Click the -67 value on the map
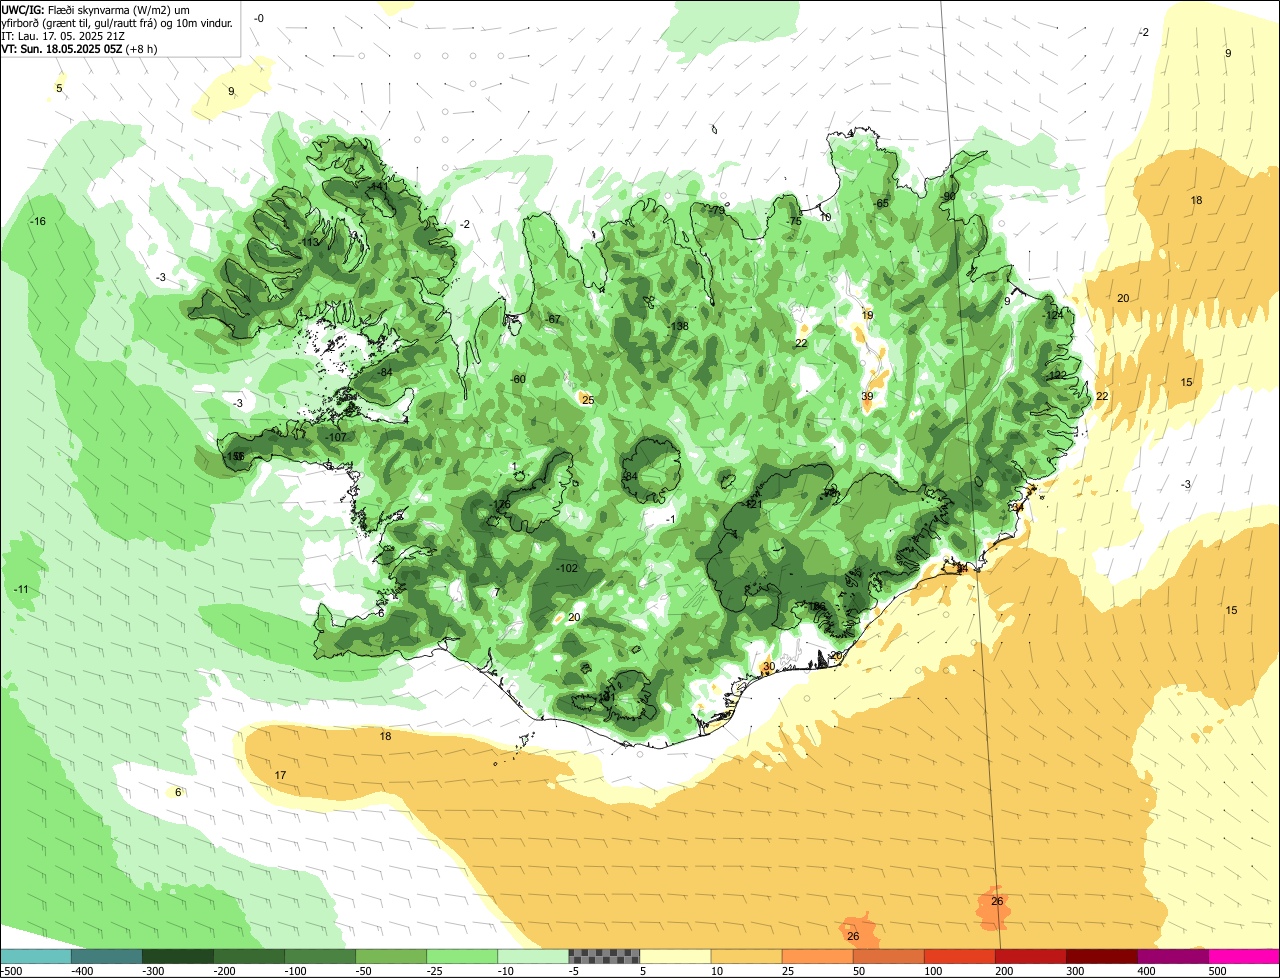 (552, 319)
